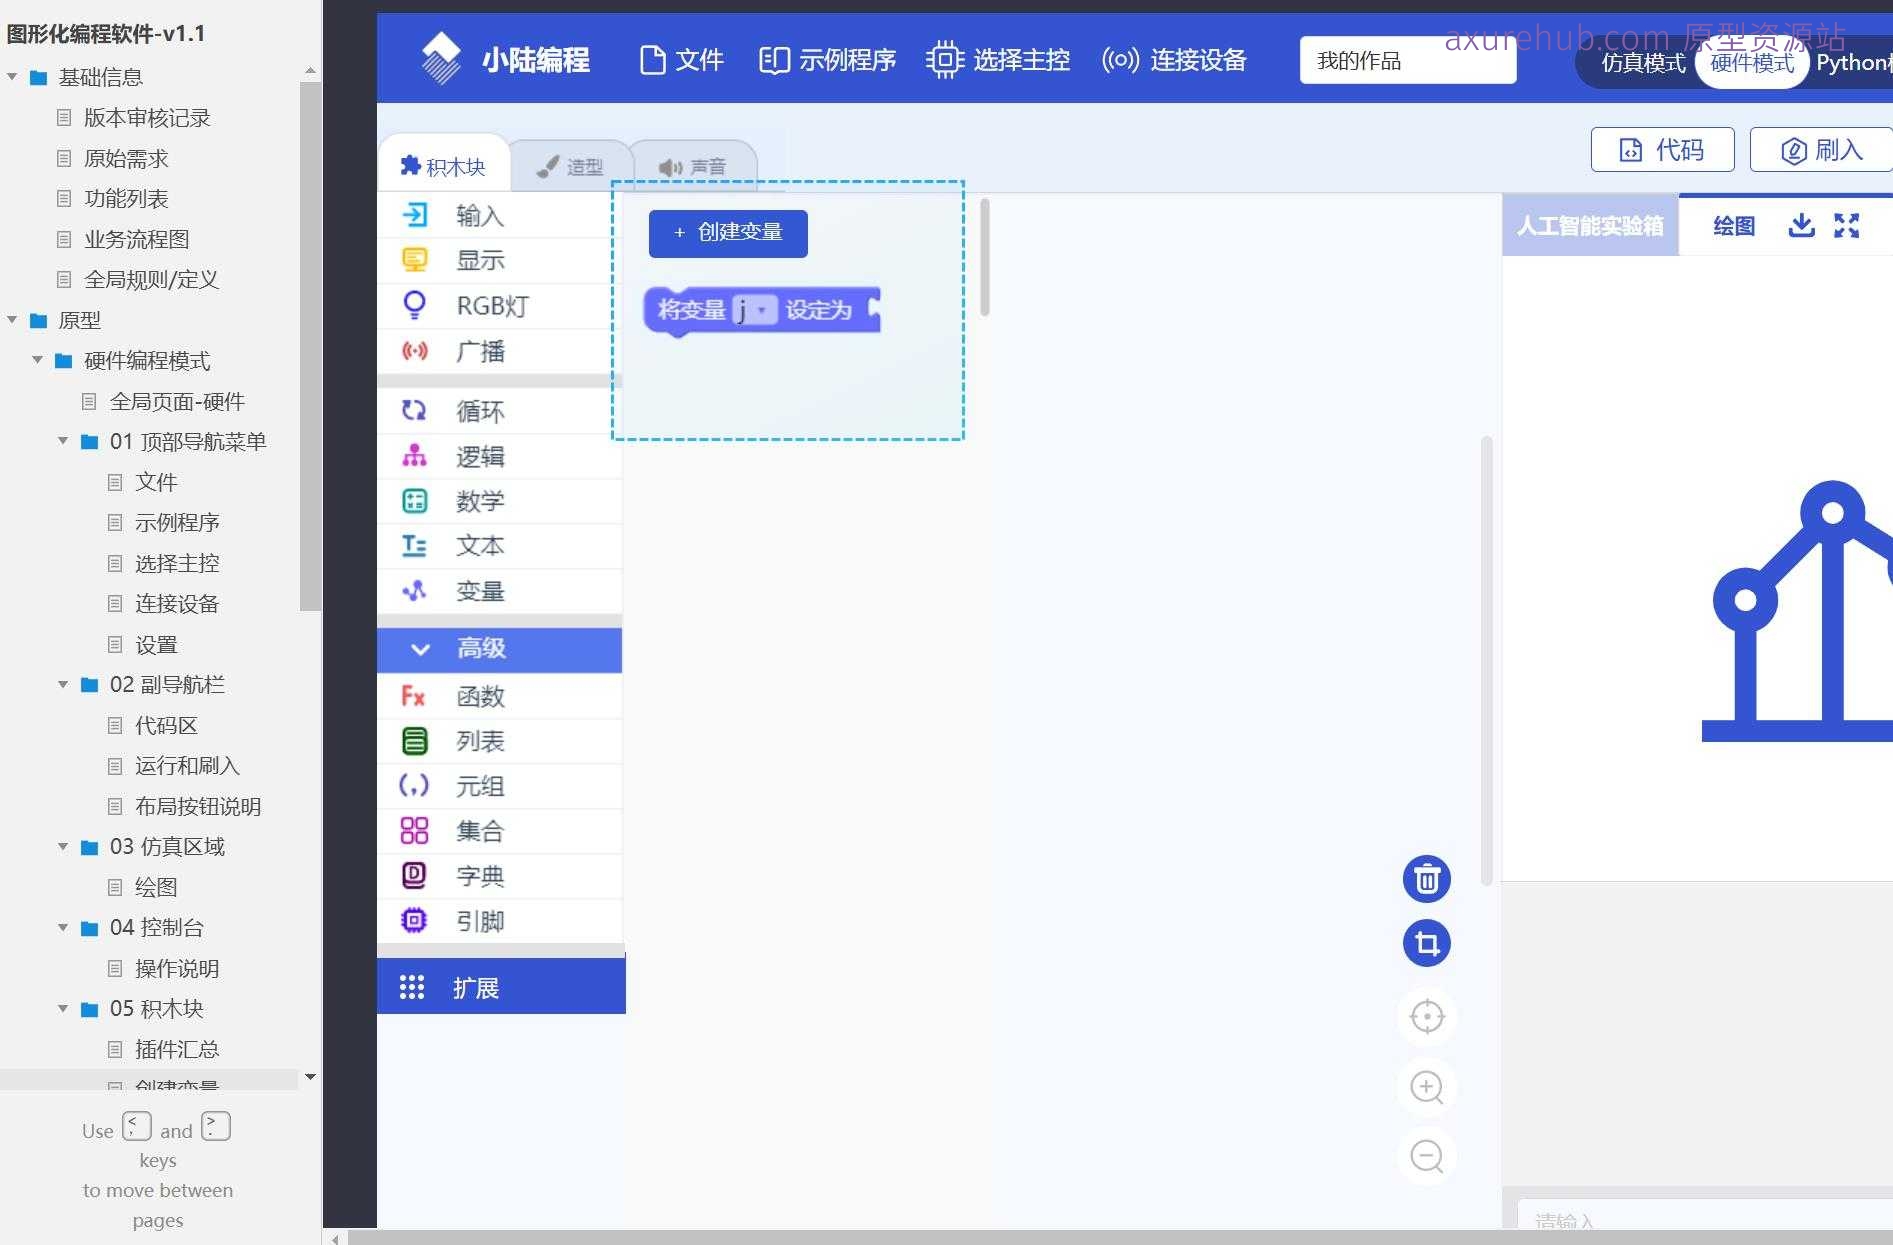Click the zoom in magnifier on canvas
Viewport: 1893px width, 1245px height.
[1427, 1087]
